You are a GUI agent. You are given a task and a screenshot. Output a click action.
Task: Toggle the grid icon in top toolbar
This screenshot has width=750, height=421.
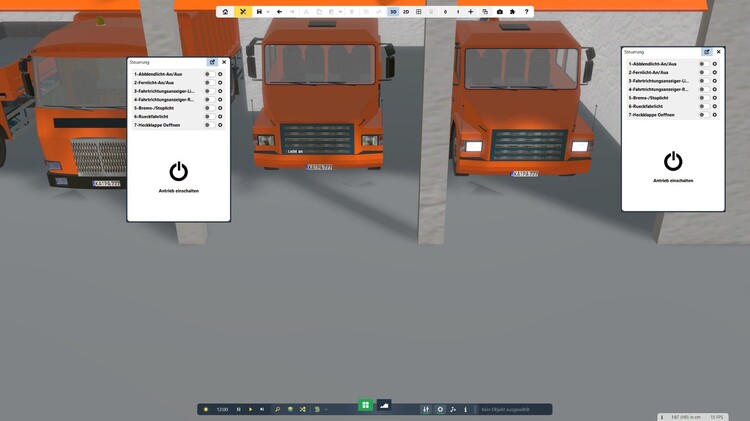click(x=419, y=11)
